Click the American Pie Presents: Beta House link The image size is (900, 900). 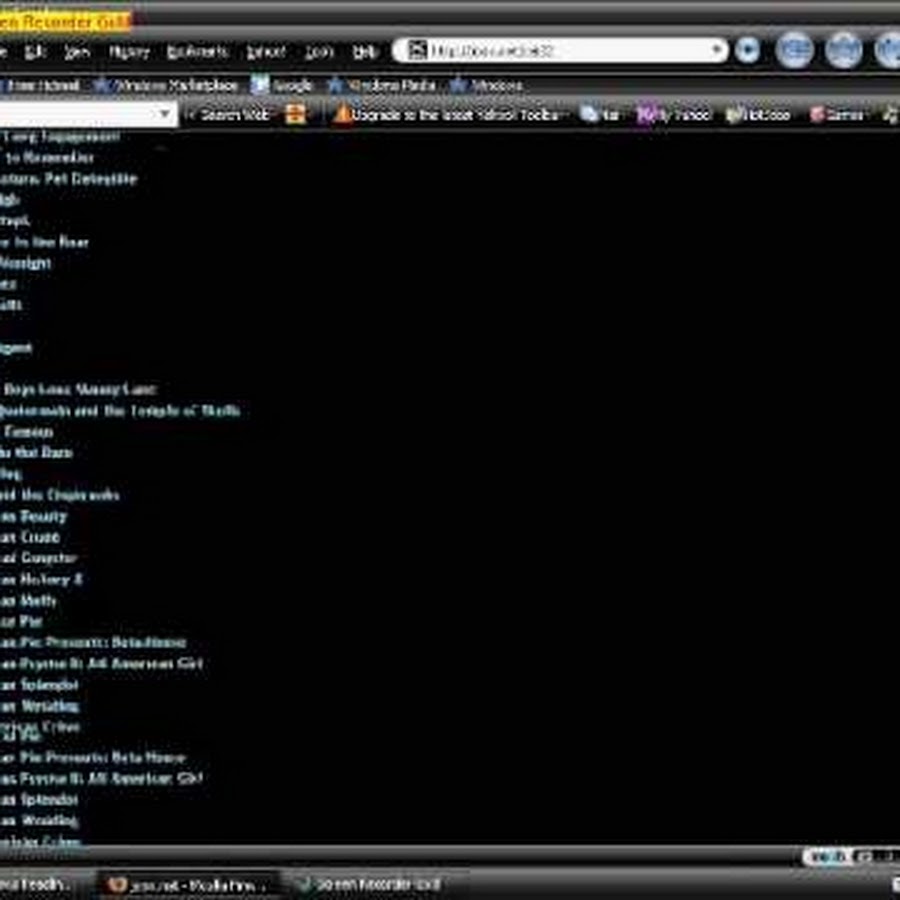coord(93,757)
